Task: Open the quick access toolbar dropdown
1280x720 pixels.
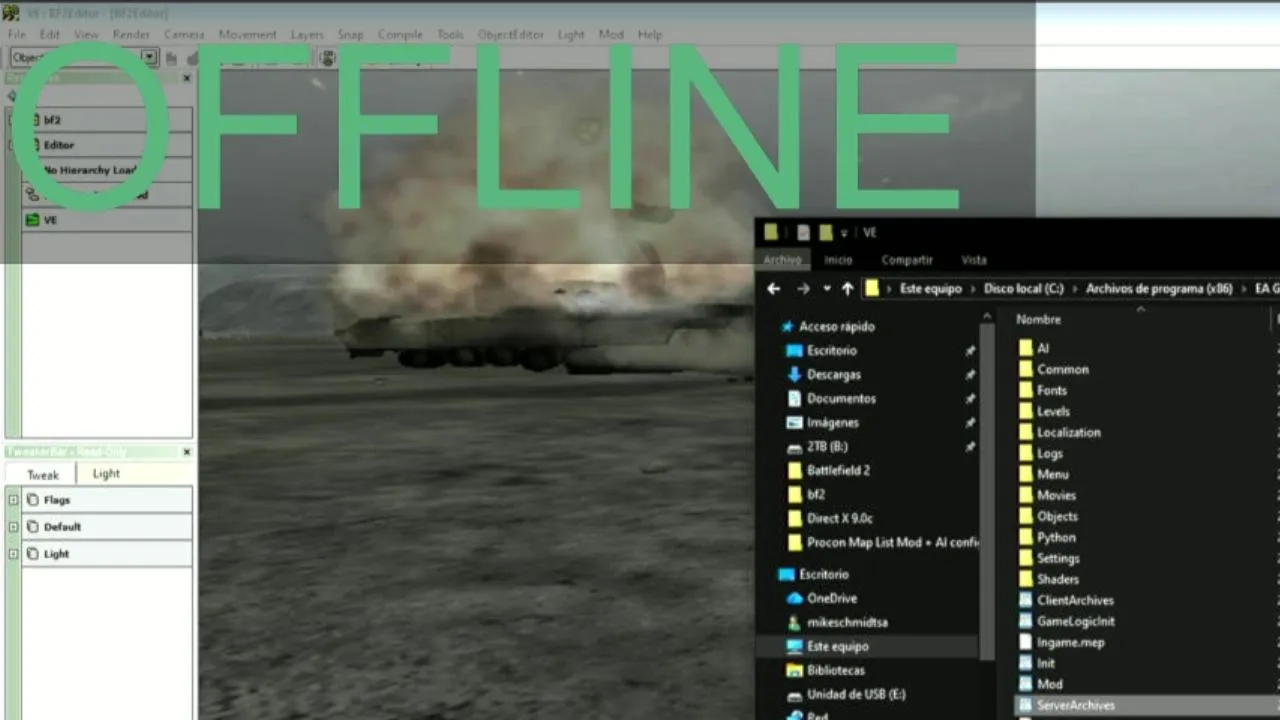Action: (844, 233)
